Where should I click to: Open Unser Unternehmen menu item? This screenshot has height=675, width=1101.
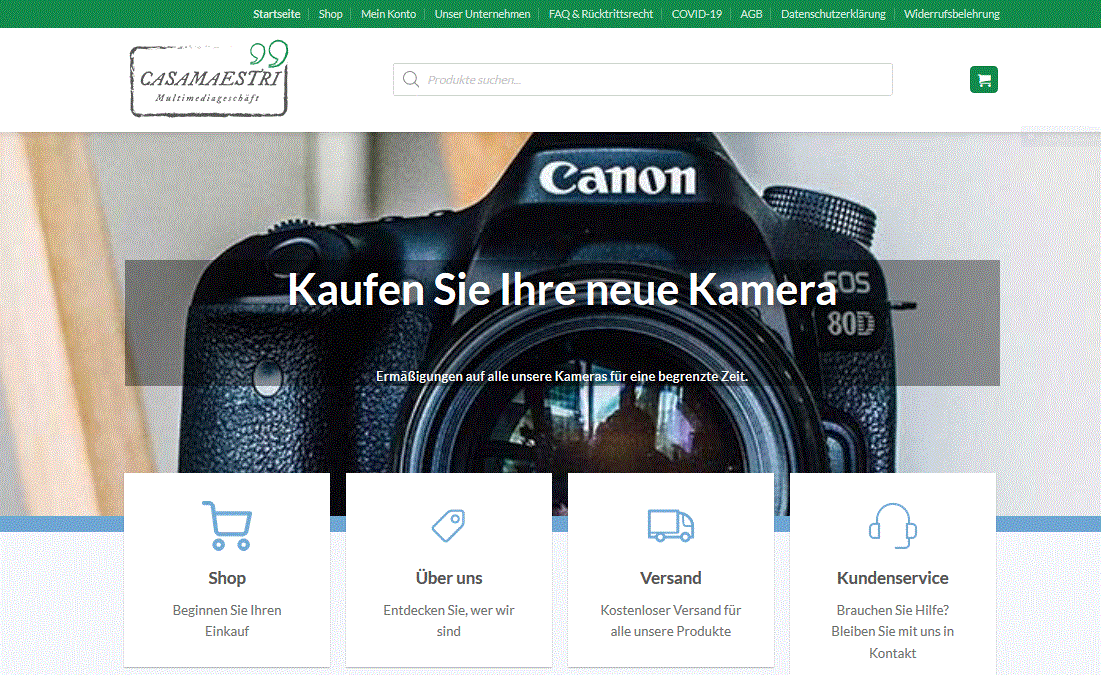point(482,14)
